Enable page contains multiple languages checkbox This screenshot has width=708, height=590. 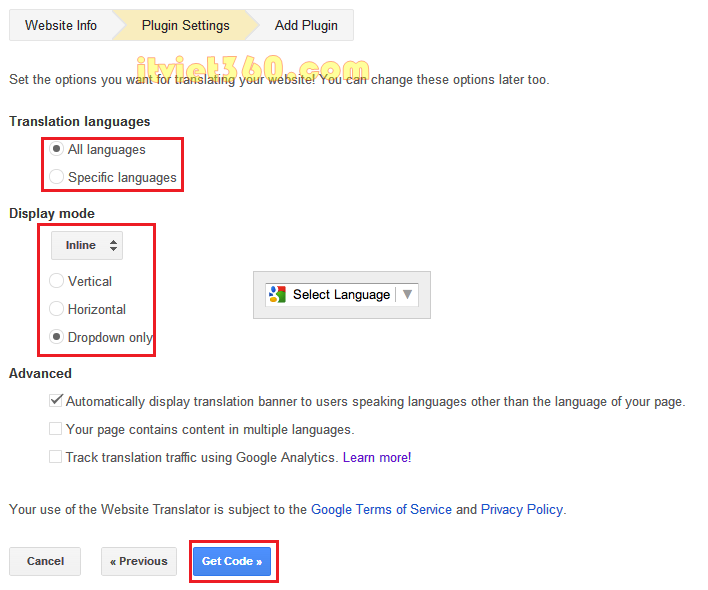click(56, 429)
